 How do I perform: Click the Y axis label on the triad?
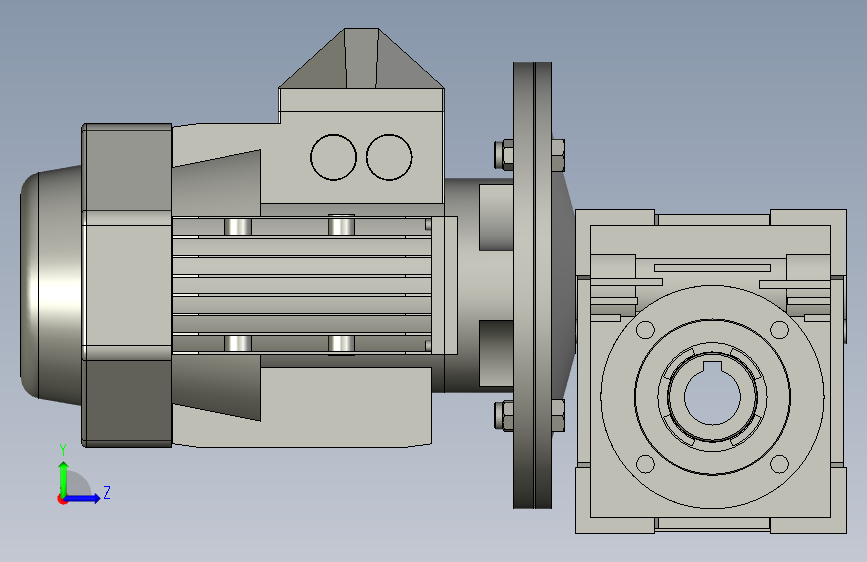pyautogui.click(x=63, y=450)
